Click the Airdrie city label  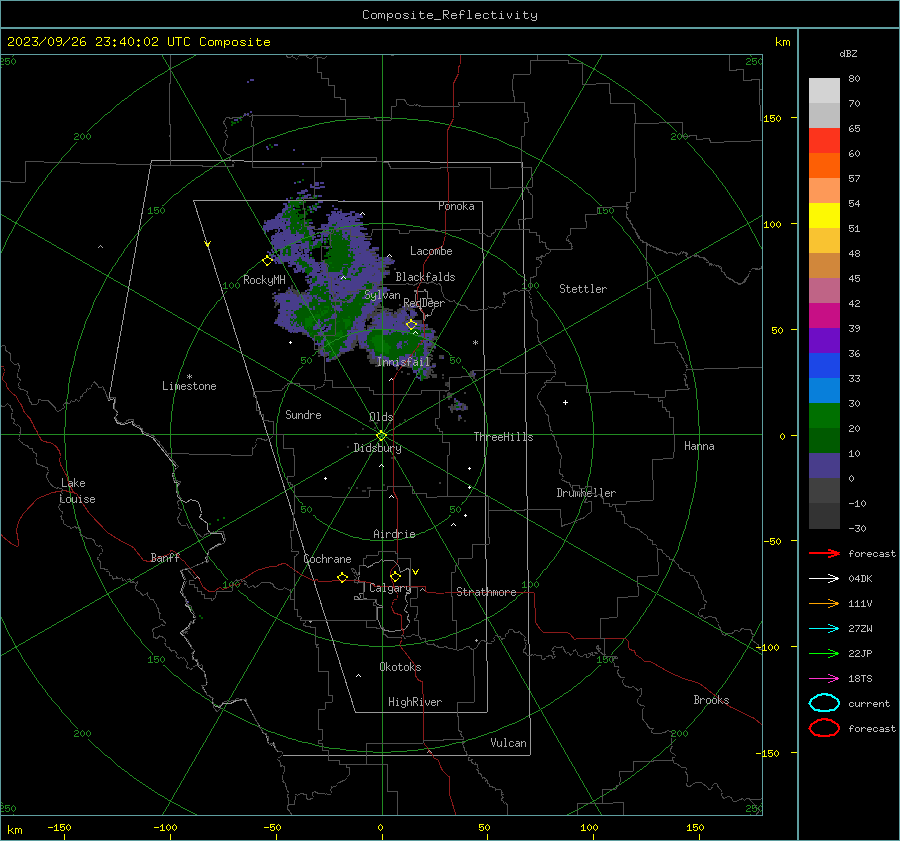coord(394,534)
